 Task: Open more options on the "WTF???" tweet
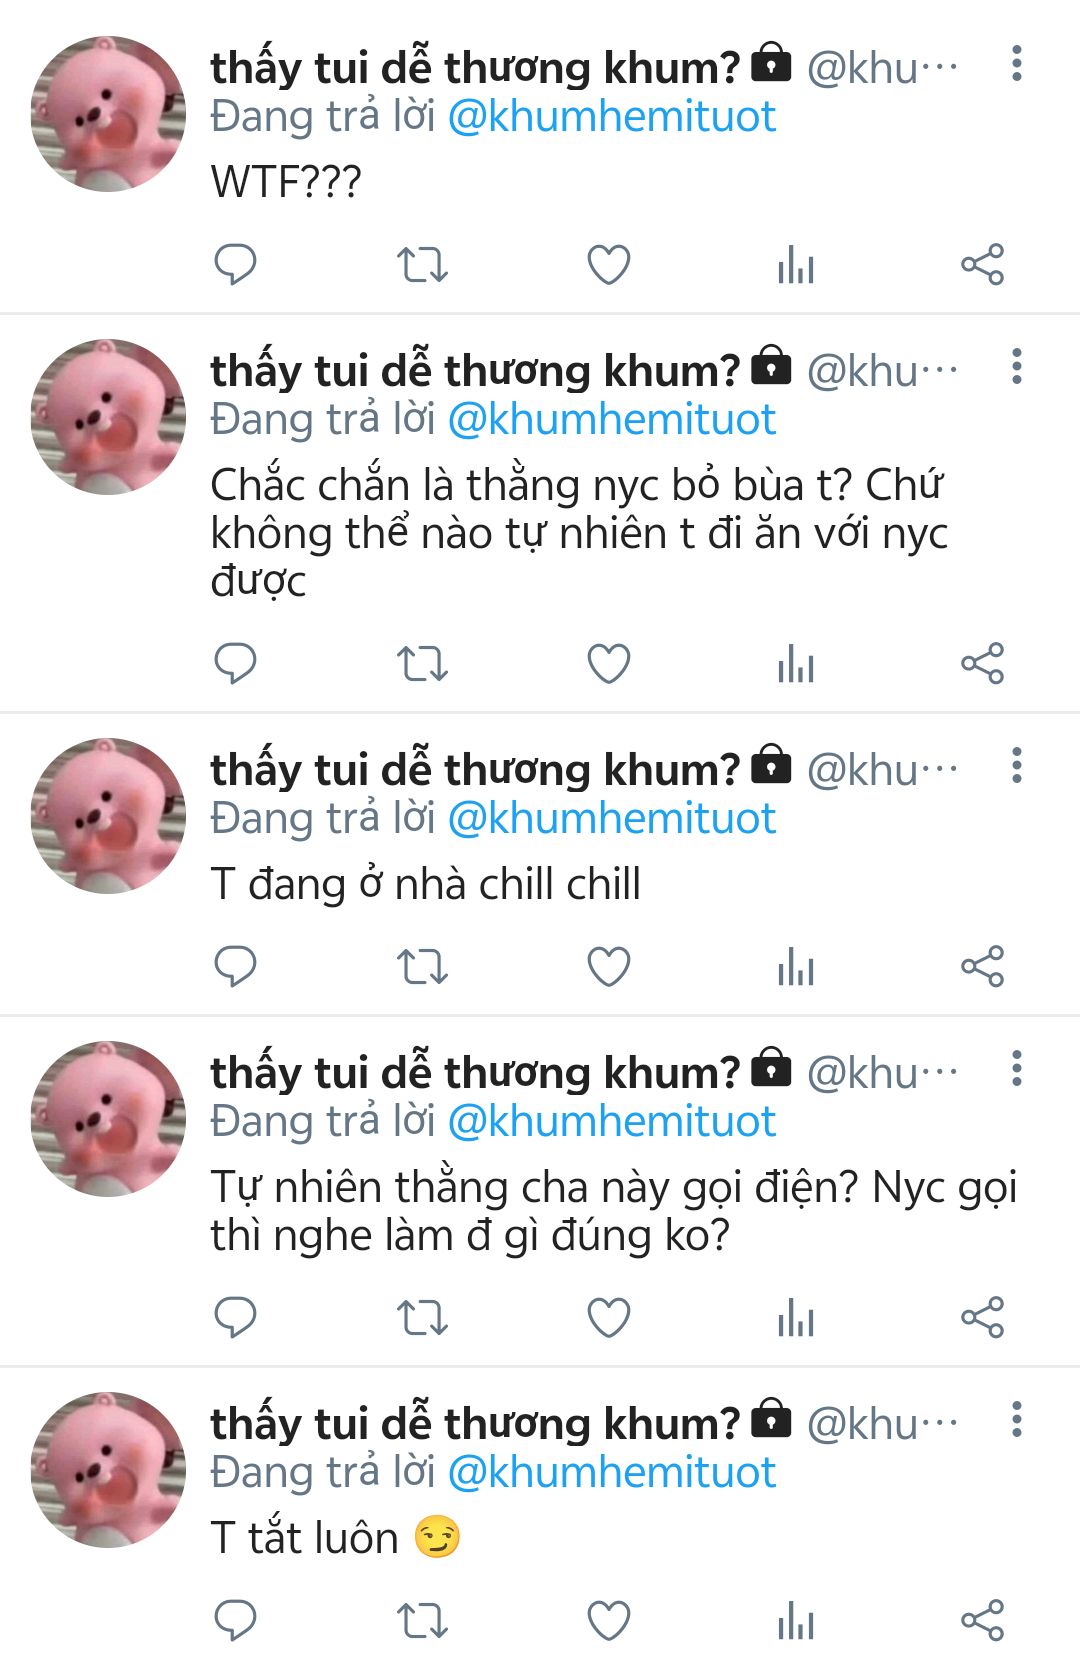pyautogui.click(x=1017, y=64)
